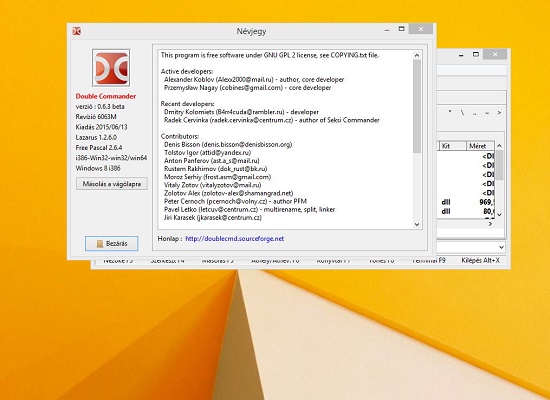The height and width of the screenshot is (400, 550).
Task: Open command line dropdown arrow in main window
Action: point(501,247)
